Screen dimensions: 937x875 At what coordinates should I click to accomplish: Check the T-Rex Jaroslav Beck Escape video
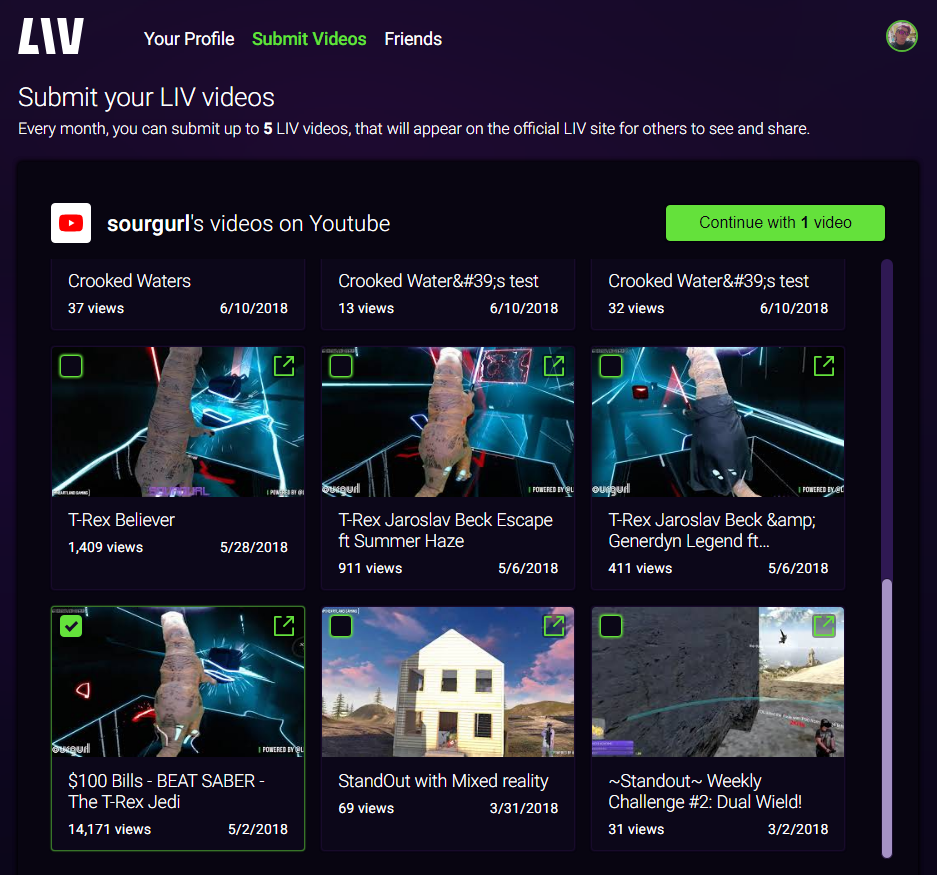pos(341,366)
